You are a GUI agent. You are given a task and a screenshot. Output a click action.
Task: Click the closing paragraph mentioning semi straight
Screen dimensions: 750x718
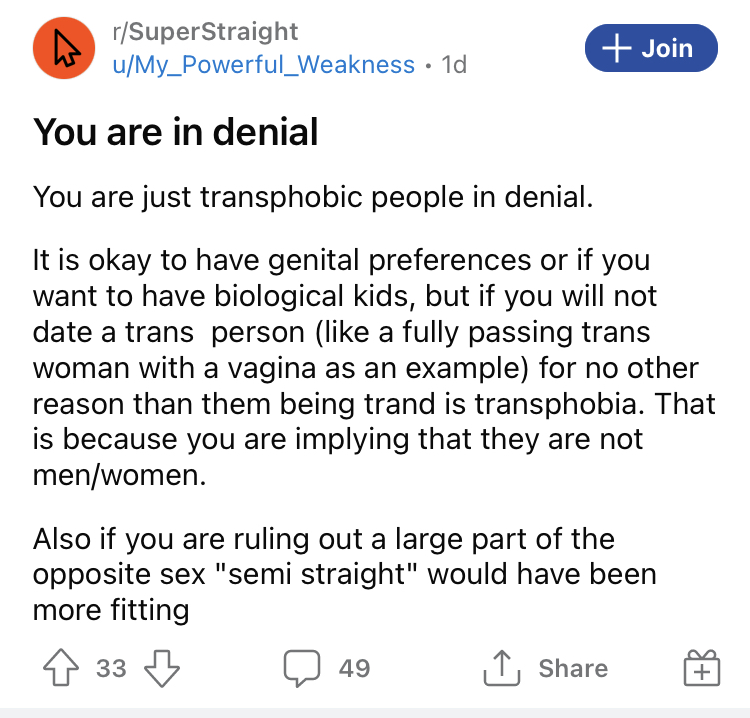tap(344, 574)
